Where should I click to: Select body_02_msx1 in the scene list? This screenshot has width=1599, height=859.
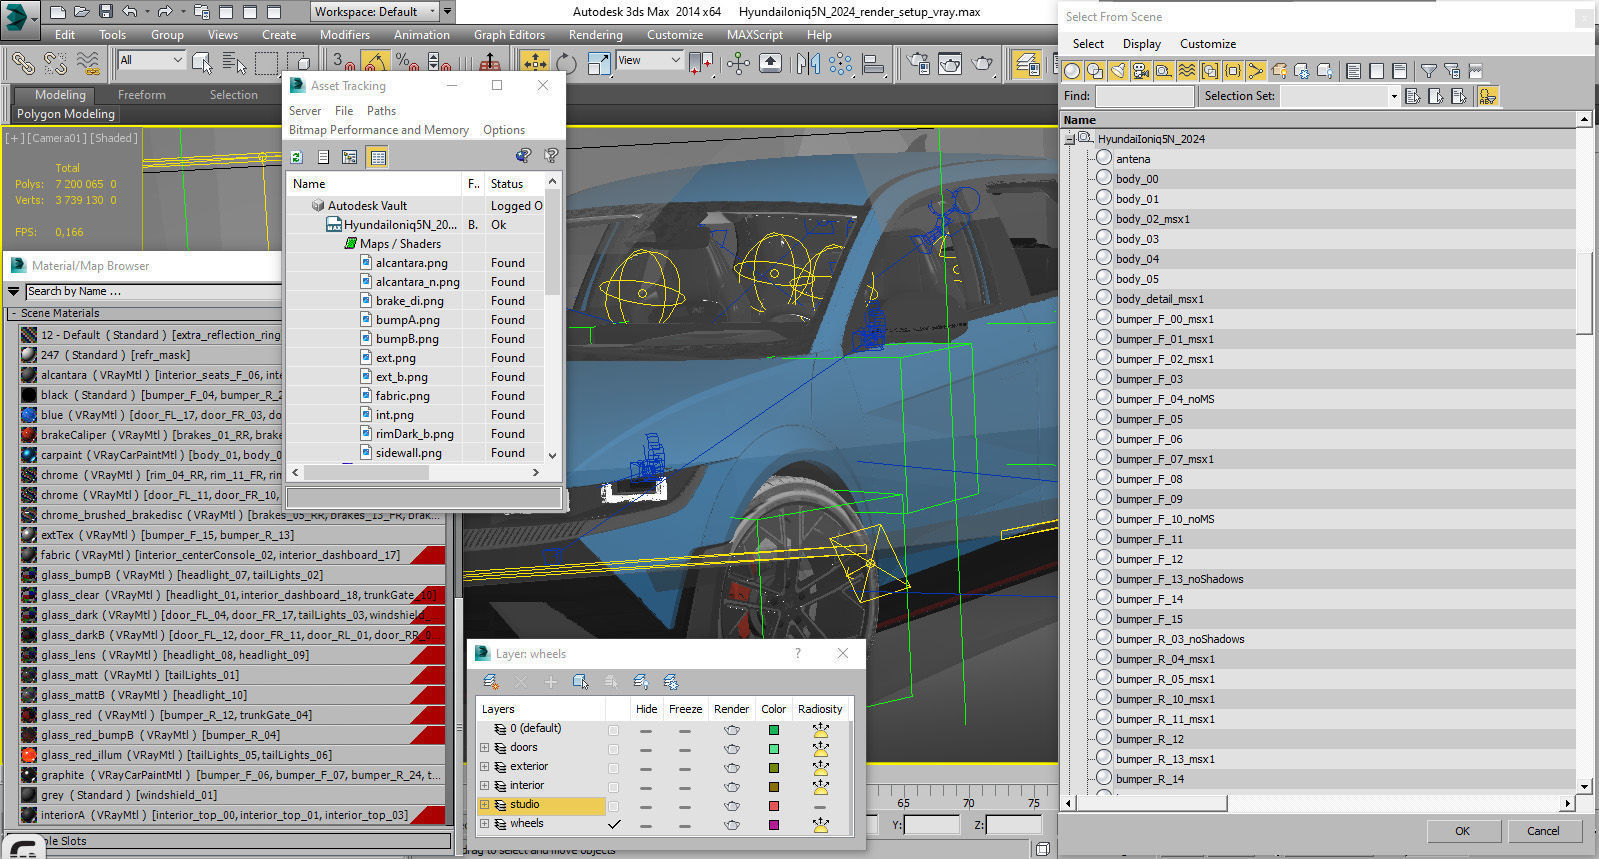[x=1152, y=219]
